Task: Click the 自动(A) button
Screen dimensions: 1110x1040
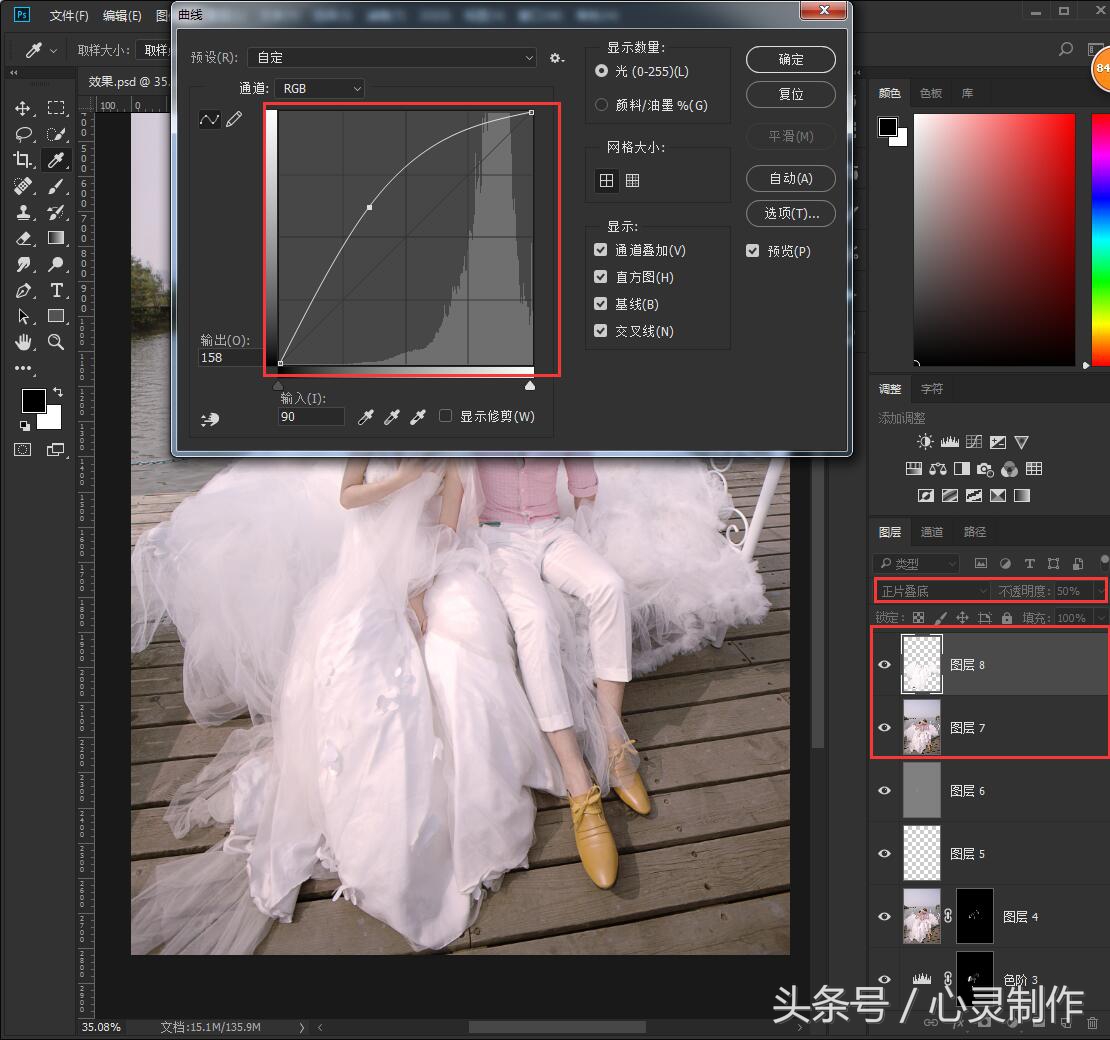Action: (790, 178)
